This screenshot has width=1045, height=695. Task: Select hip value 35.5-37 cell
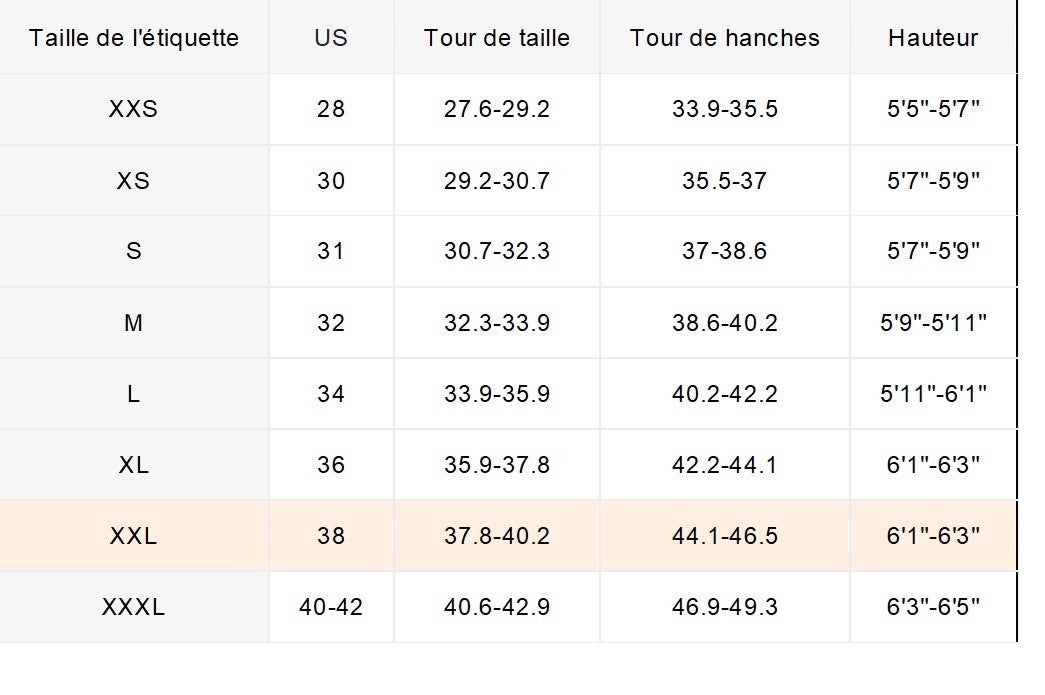725,181
